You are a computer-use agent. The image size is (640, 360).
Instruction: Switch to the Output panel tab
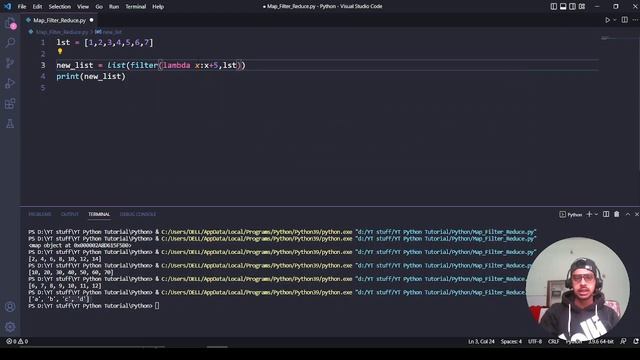pos(69,214)
